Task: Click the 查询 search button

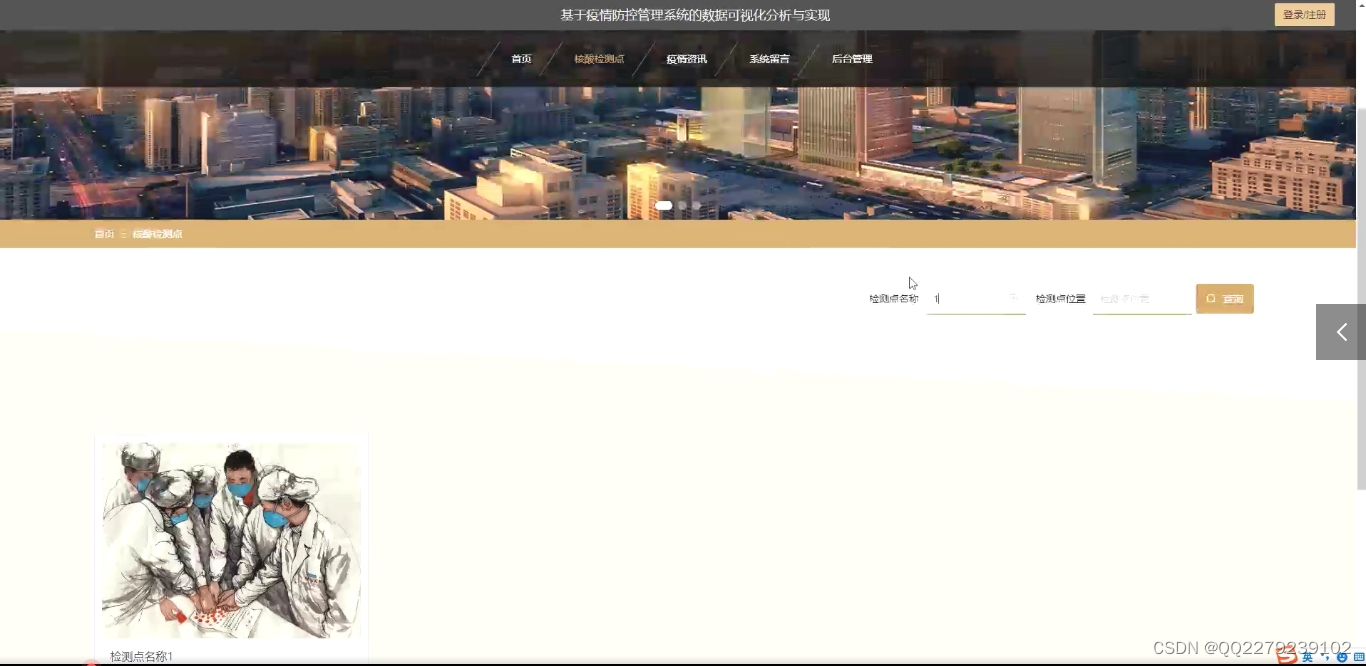Action: [1224, 298]
